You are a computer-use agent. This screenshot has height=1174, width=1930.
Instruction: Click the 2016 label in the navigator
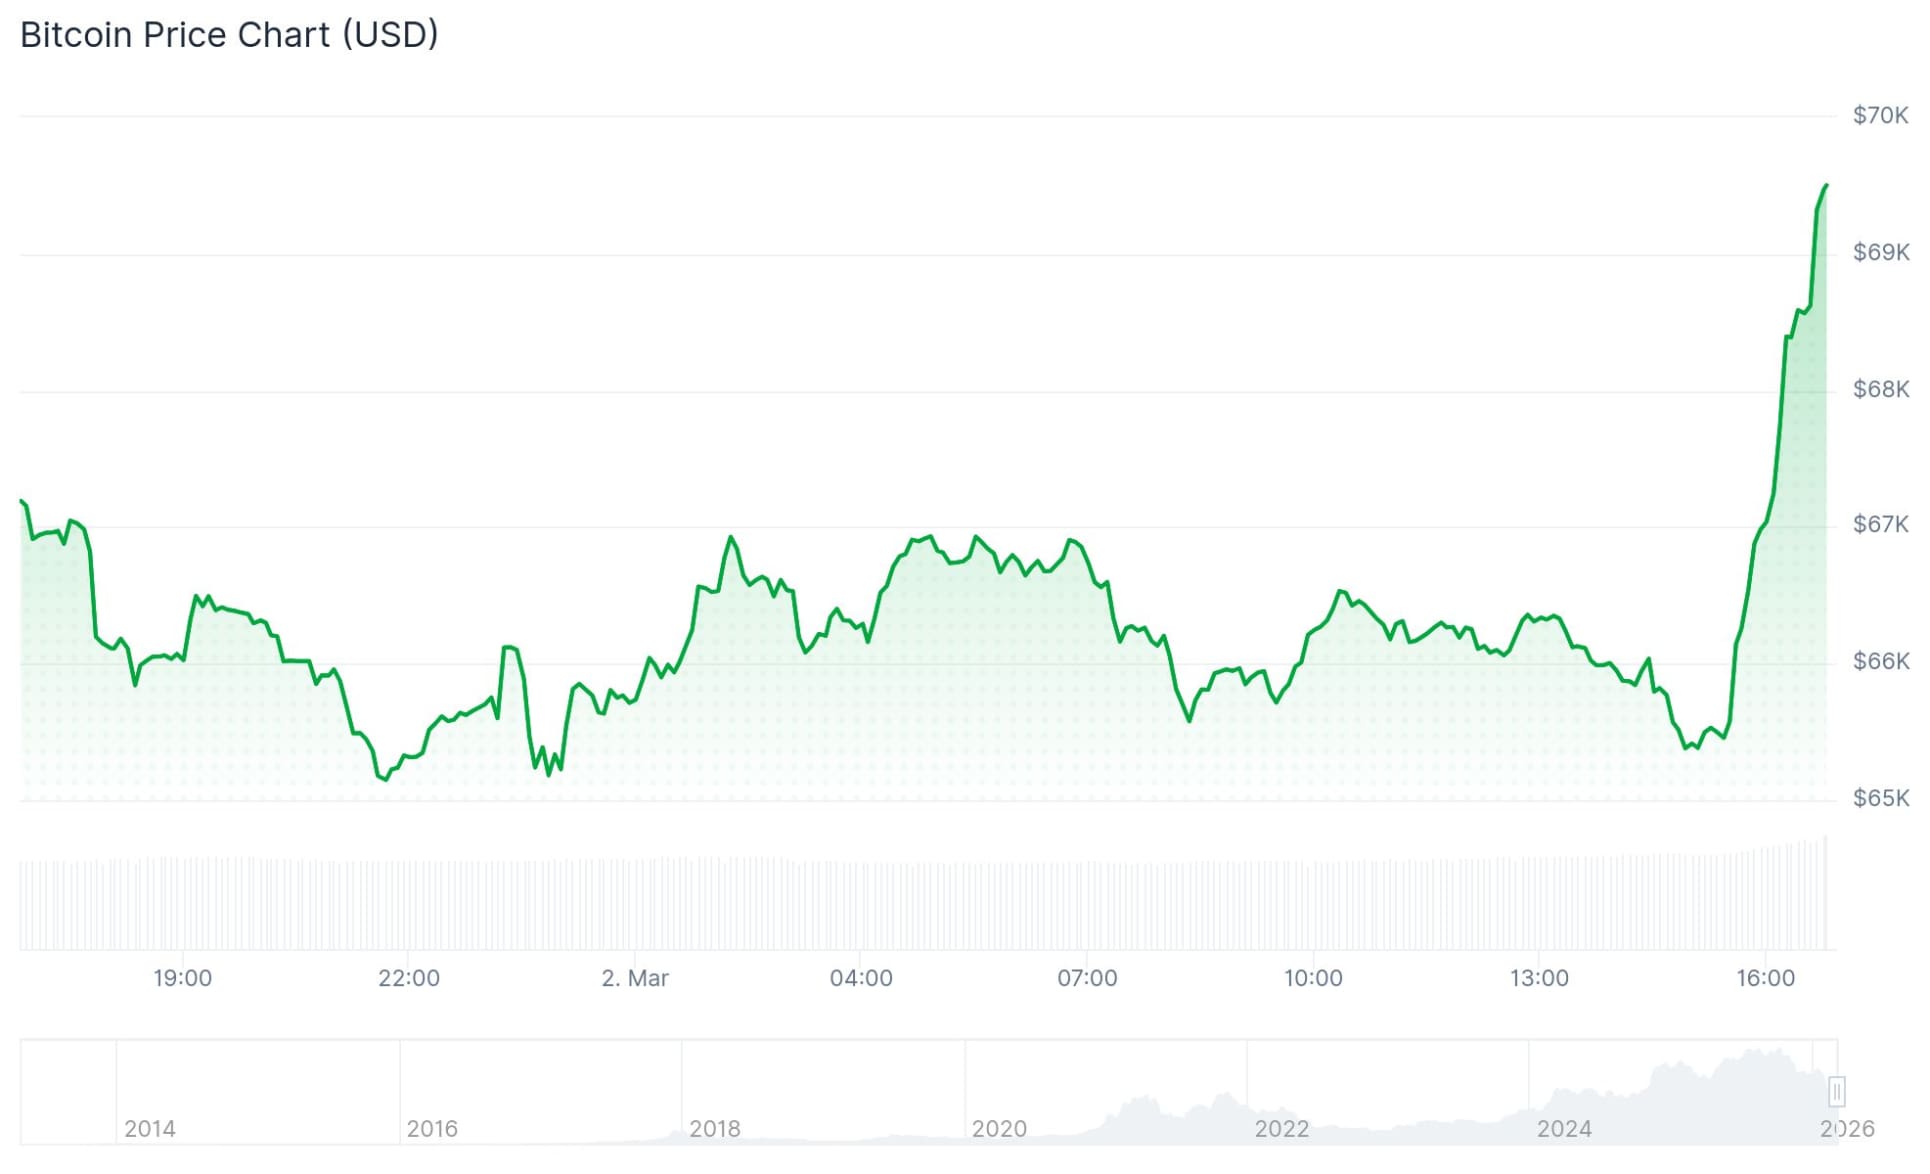coord(432,1129)
